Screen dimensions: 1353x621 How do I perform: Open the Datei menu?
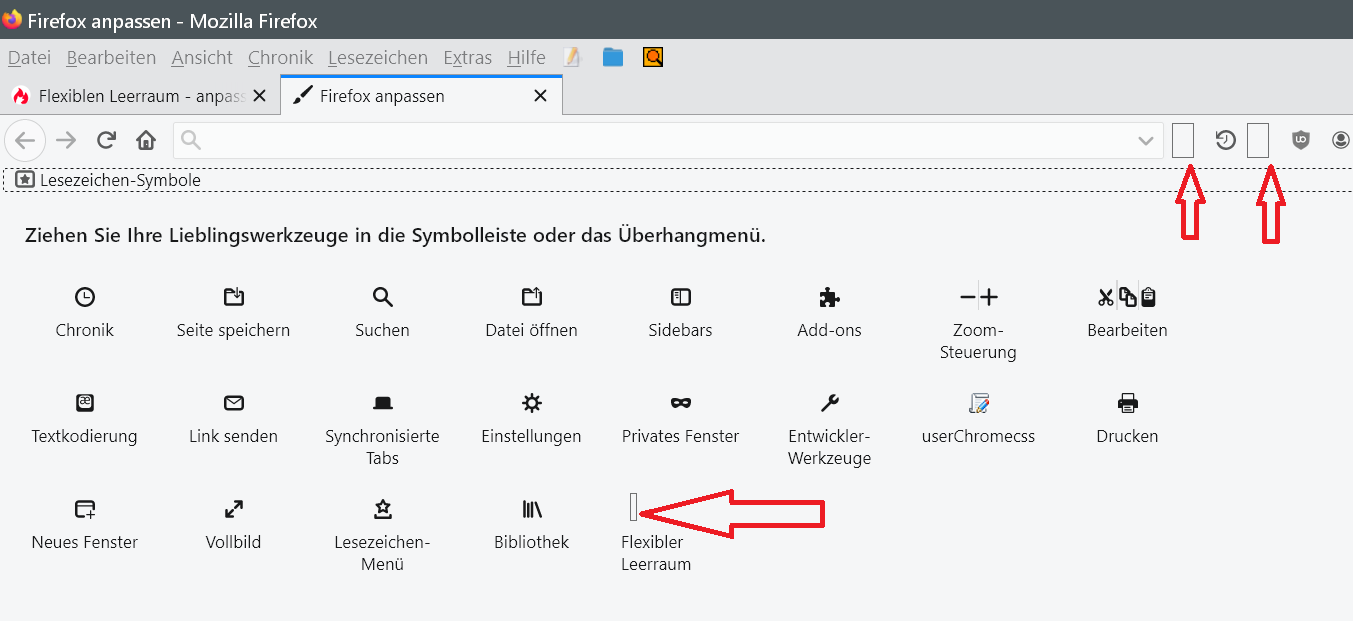29,58
